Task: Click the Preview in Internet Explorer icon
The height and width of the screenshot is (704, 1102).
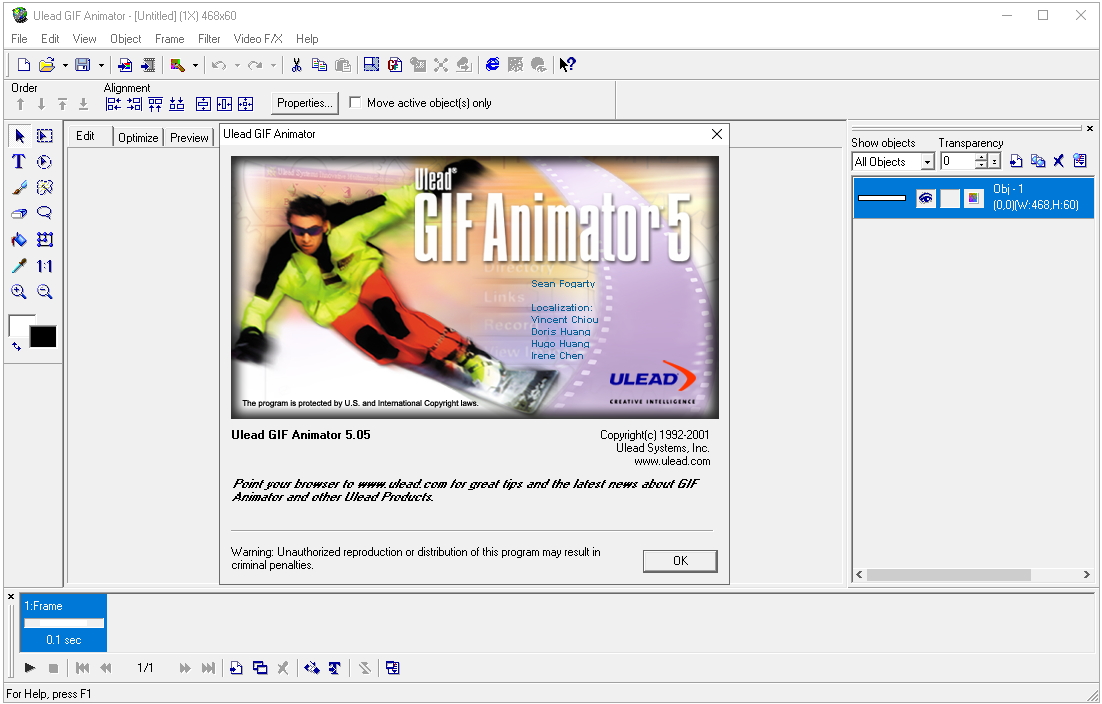Action: click(x=493, y=65)
